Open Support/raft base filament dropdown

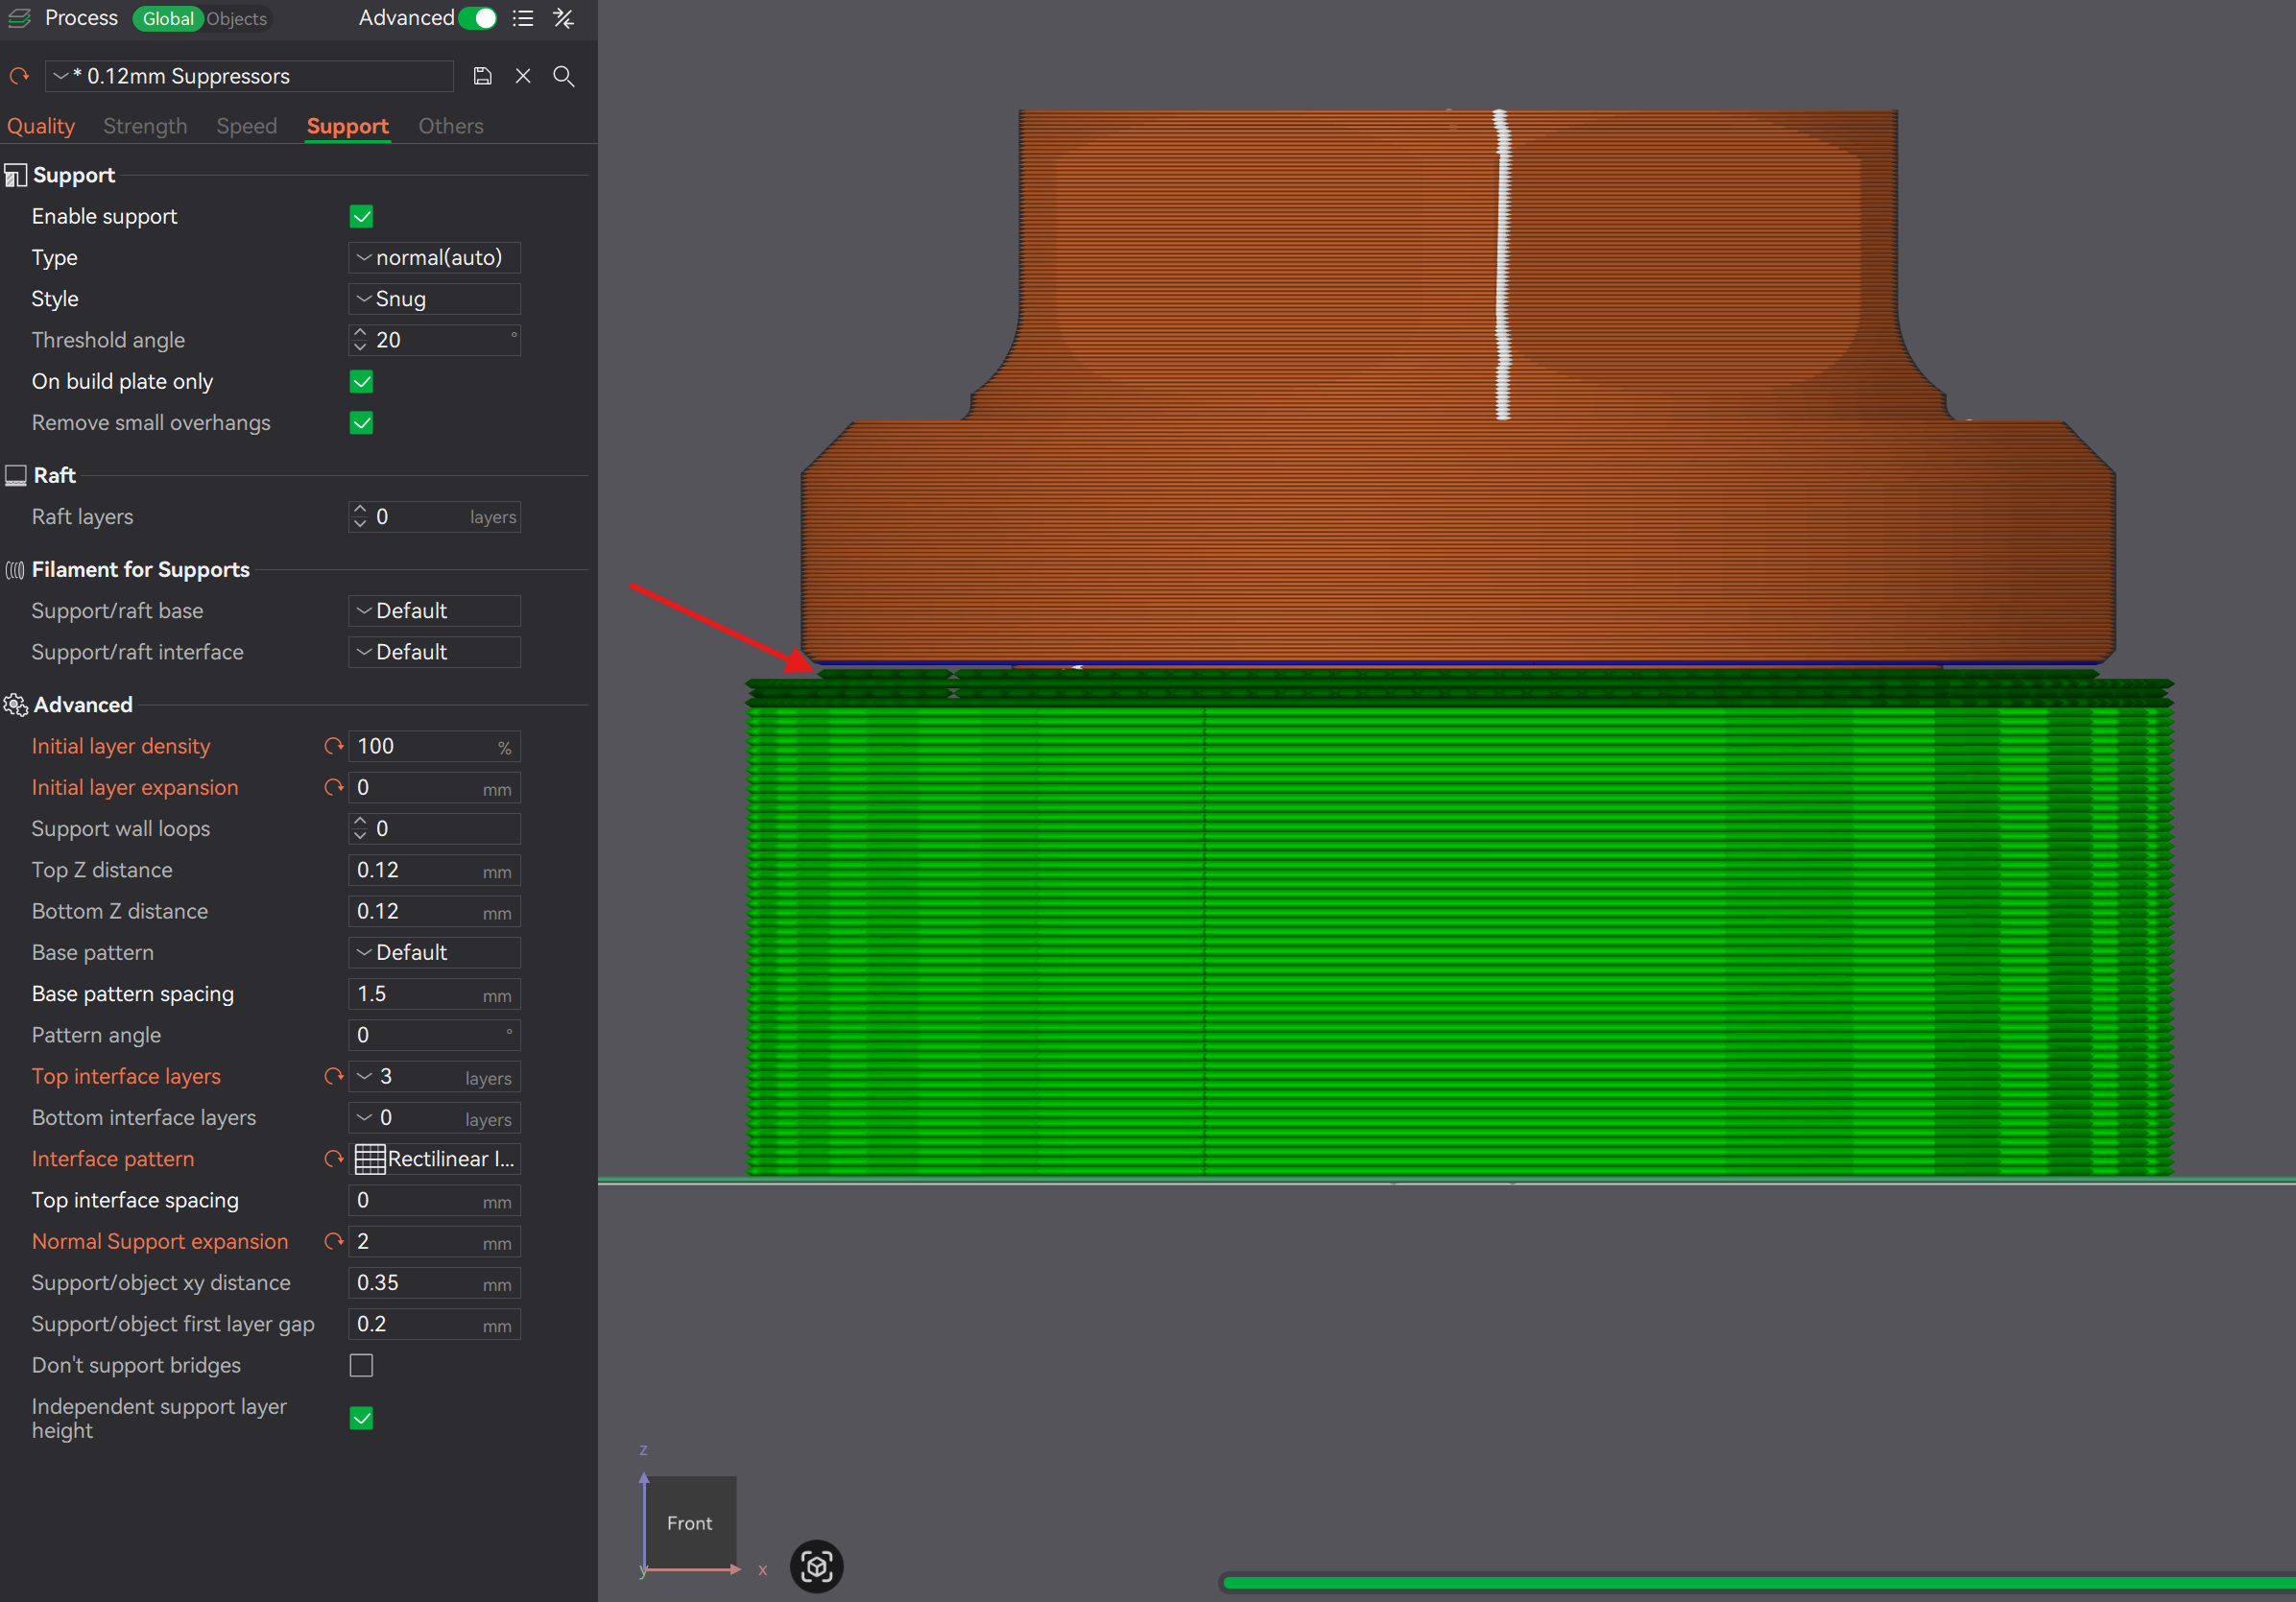click(x=434, y=611)
